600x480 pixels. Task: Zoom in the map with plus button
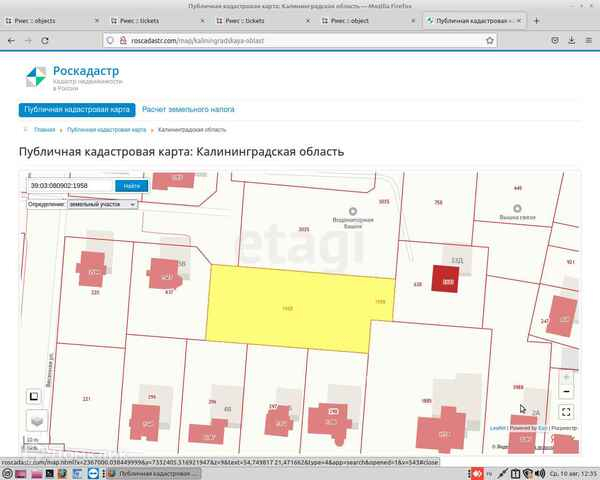point(566,378)
